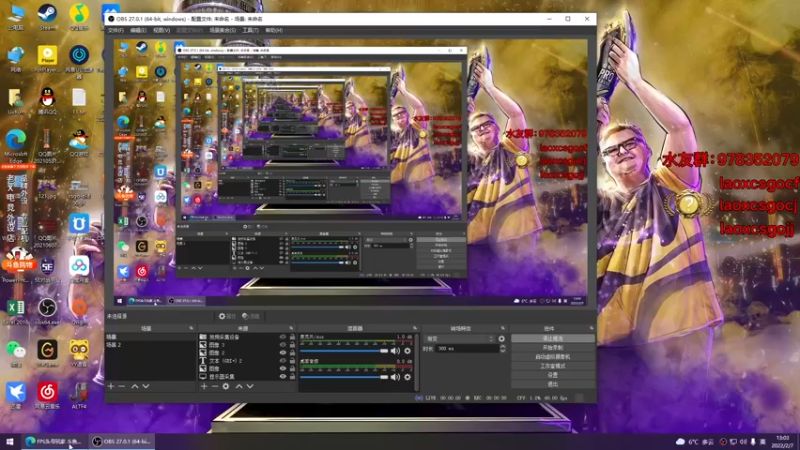Viewport: 800px width, 450px height.
Task: Open the NetEase Cloud Music desktop icon
Action: click(47, 392)
